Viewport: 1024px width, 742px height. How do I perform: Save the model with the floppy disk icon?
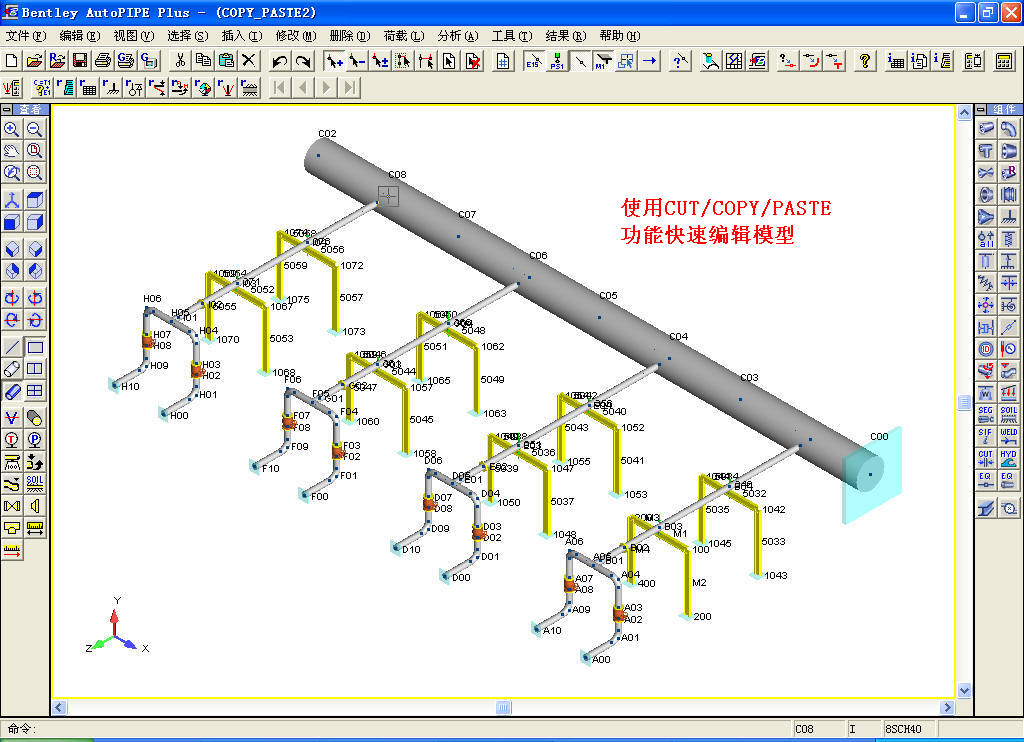[80, 61]
